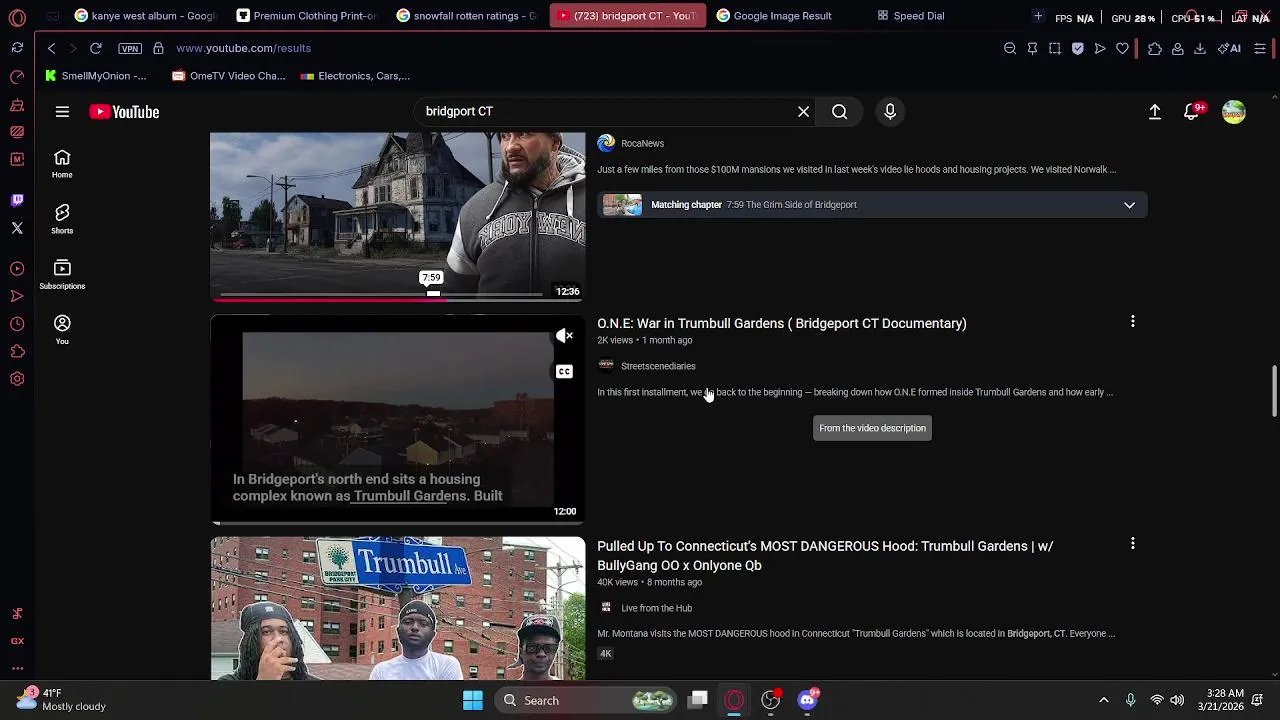The image size is (1280, 720).
Task: Click the Live from the Hub avatar
Action: tap(606, 608)
